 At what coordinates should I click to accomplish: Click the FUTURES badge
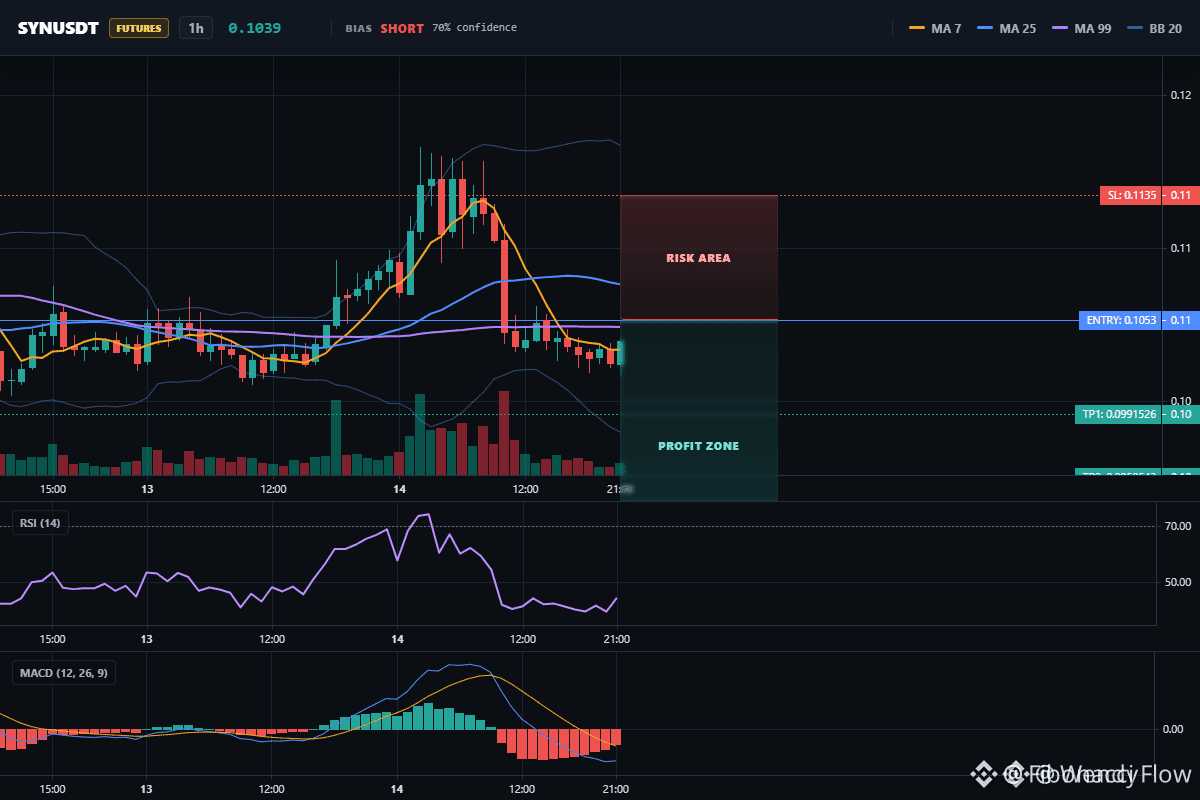(x=139, y=28)
